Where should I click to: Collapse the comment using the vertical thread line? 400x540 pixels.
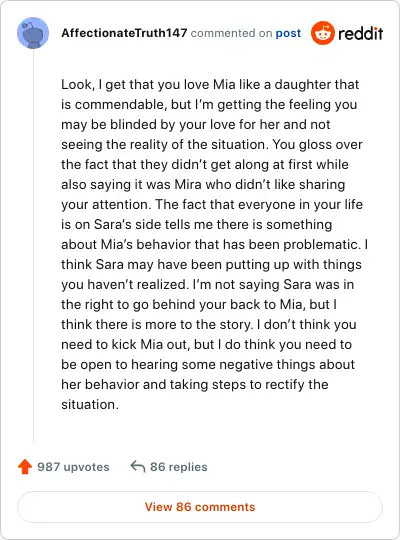click(x=33, y=246)
